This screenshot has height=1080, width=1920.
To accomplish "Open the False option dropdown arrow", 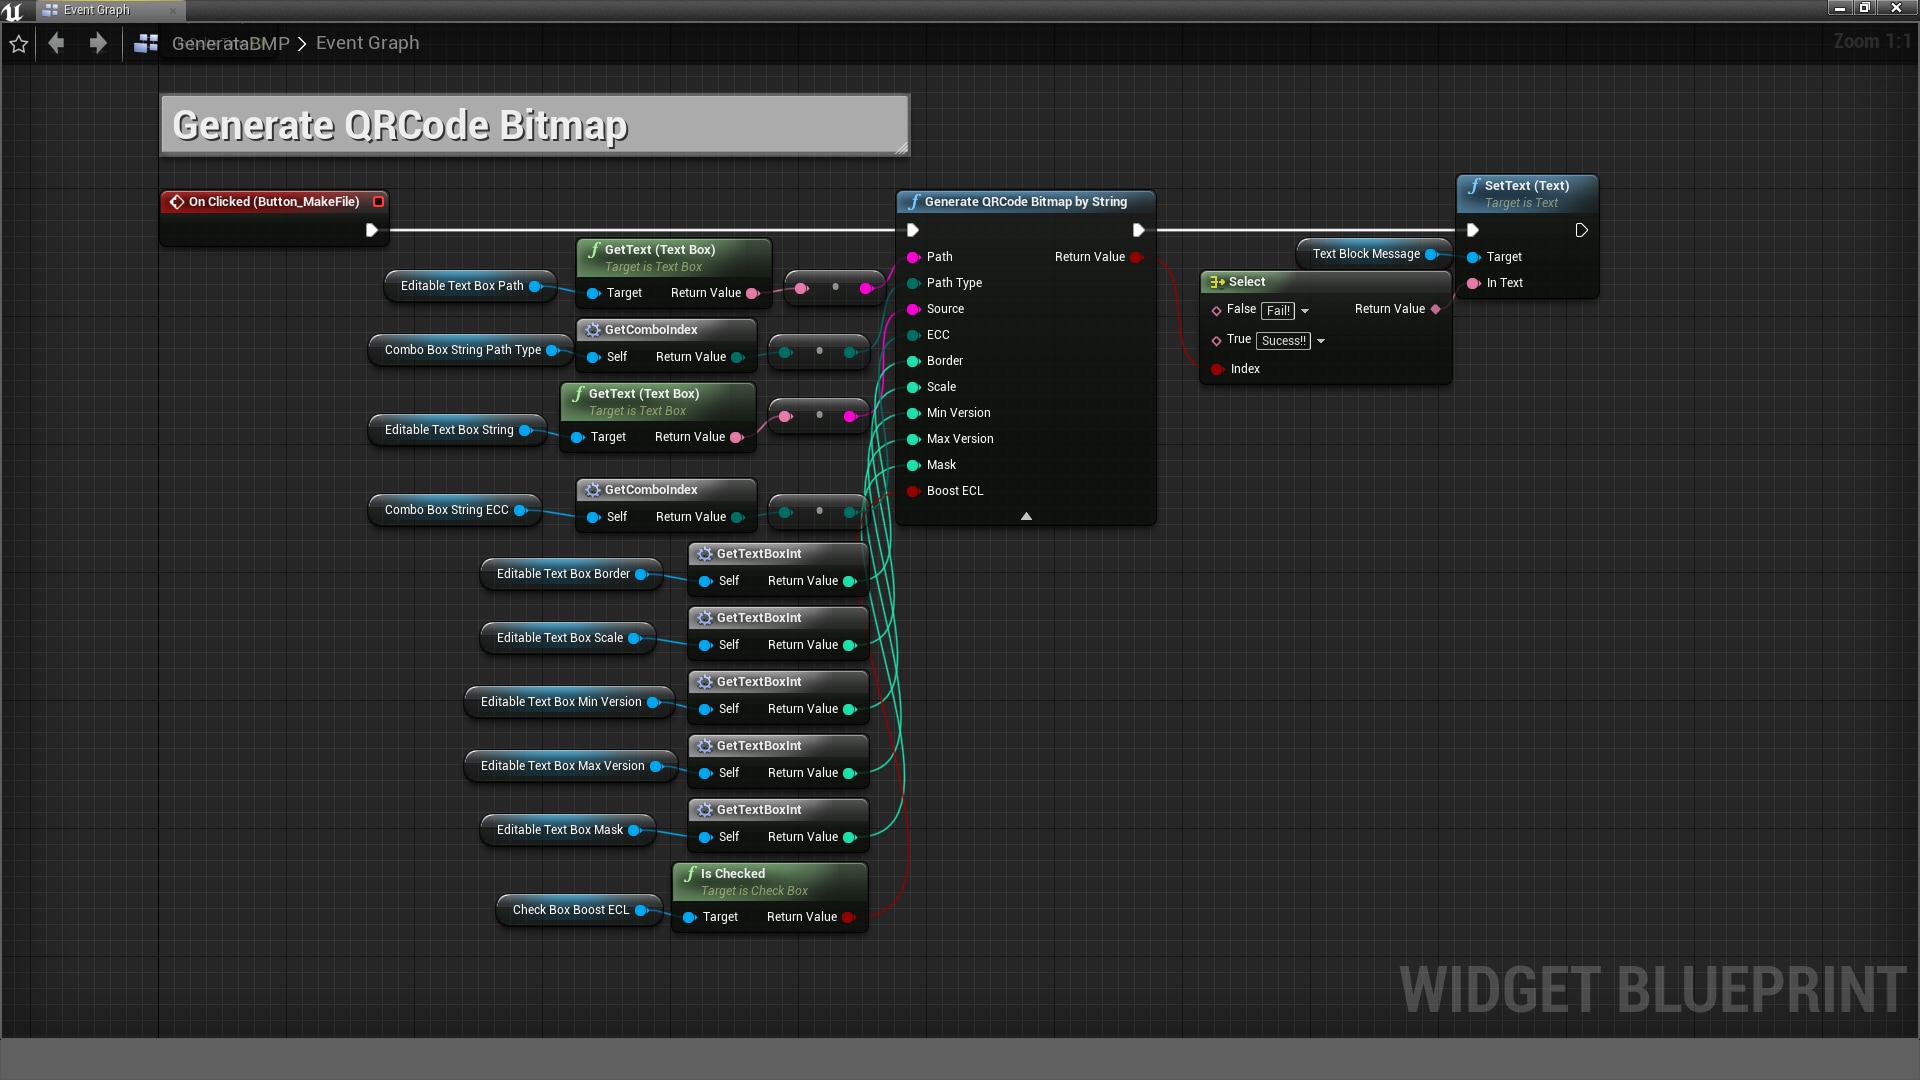I will pos(1305,311).
